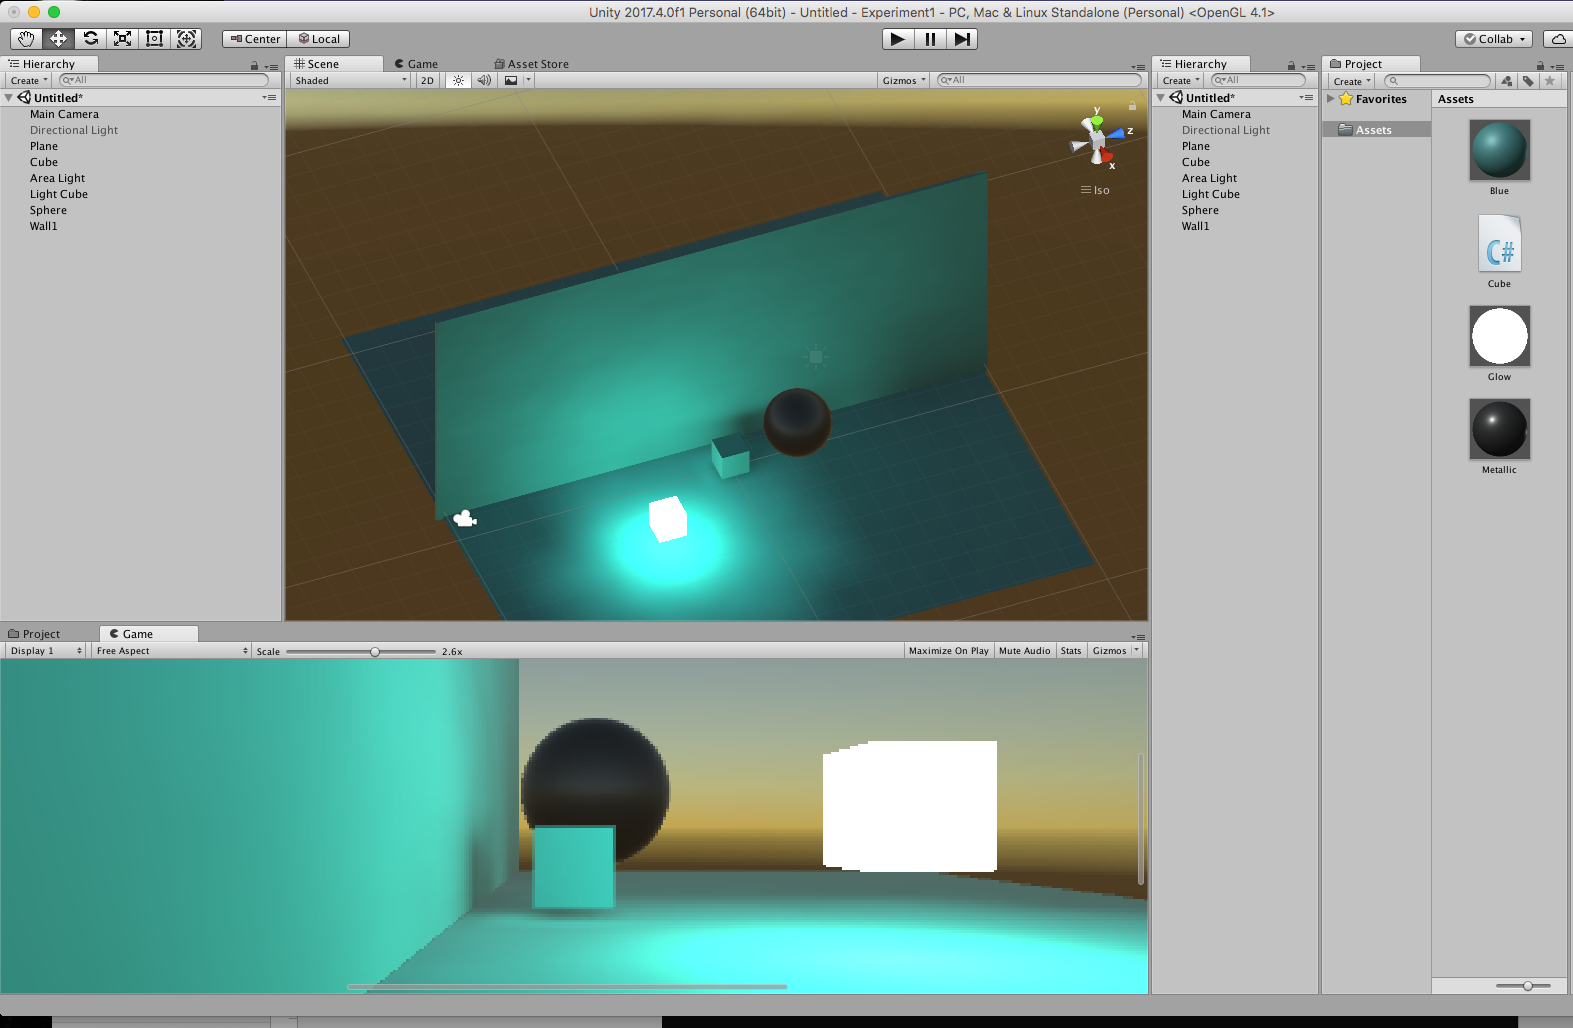
Task: Toggle the Stats overlay
Action: pos(1071,651)
